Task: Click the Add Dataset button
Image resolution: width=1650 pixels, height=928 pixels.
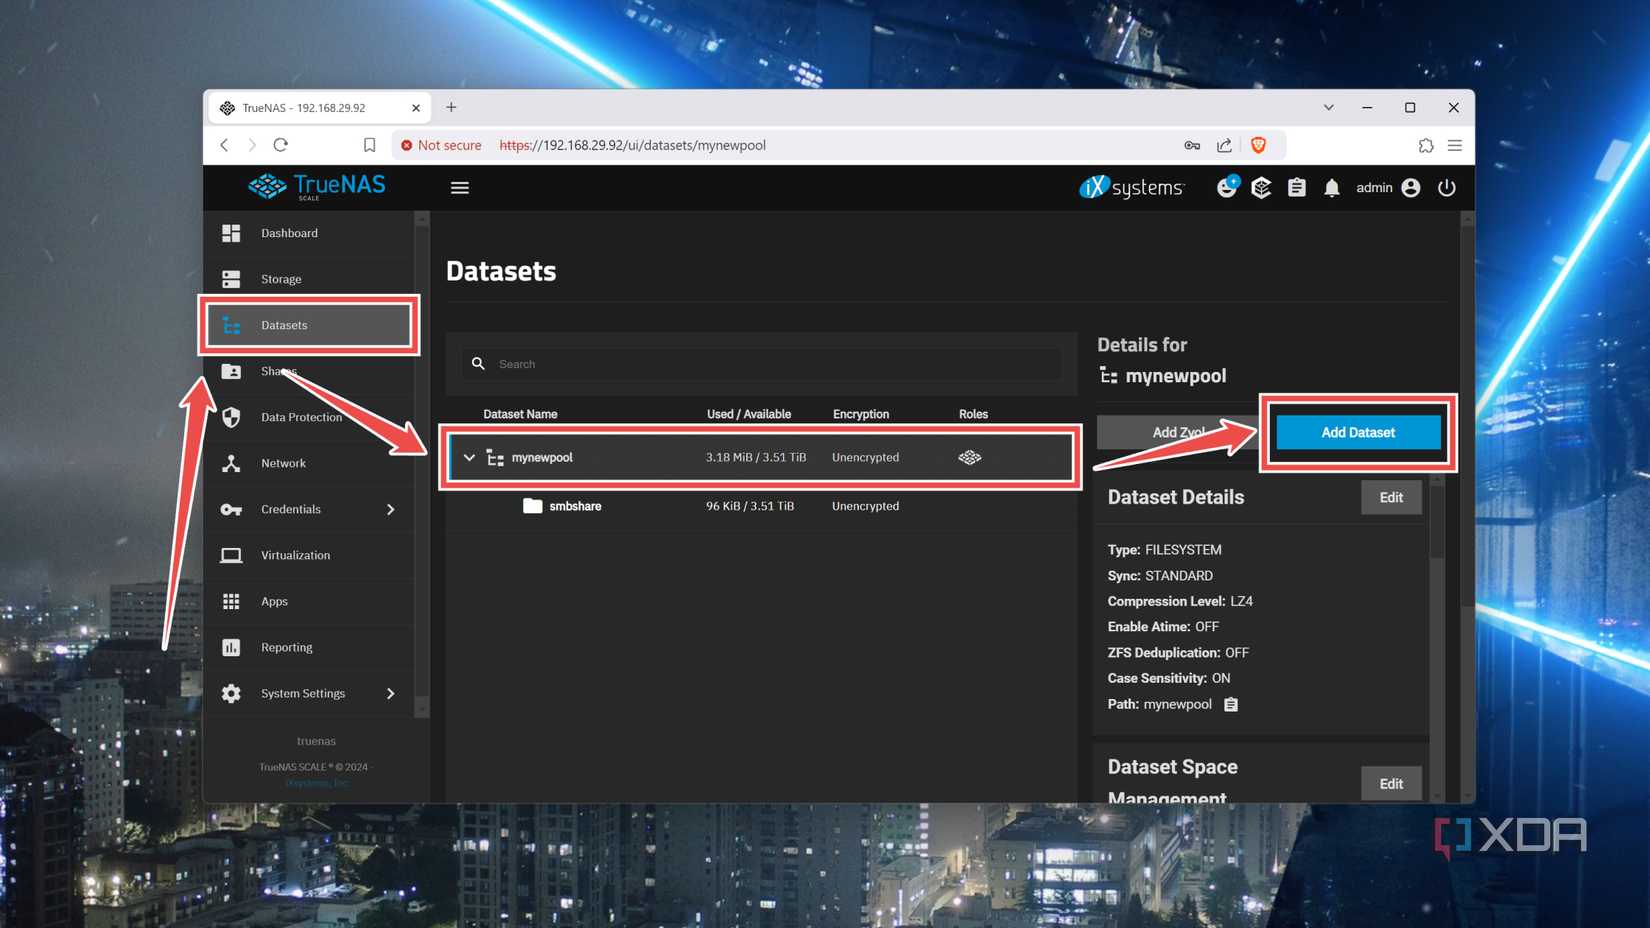Action: click(x=1357, y=432)
